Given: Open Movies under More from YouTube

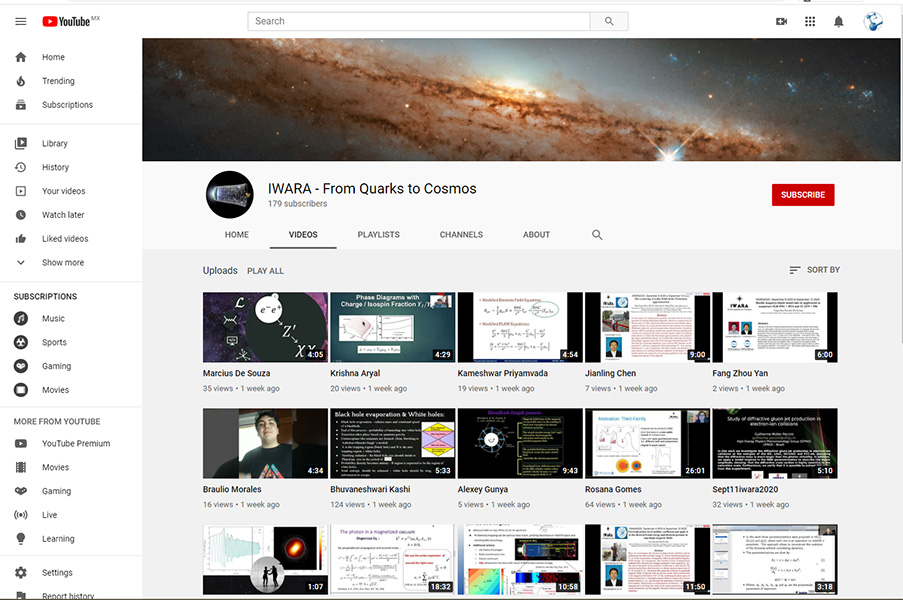Looking at the screenshot, I should click(x=71, y=467).
